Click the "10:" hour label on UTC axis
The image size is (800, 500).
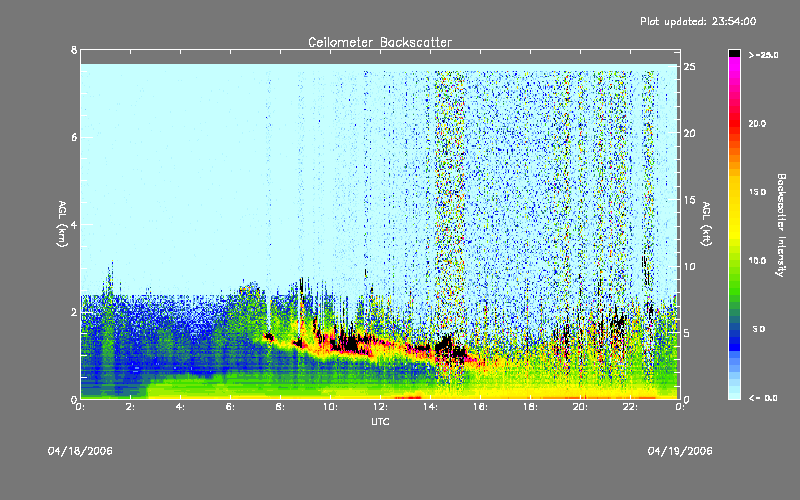(330, 407)
